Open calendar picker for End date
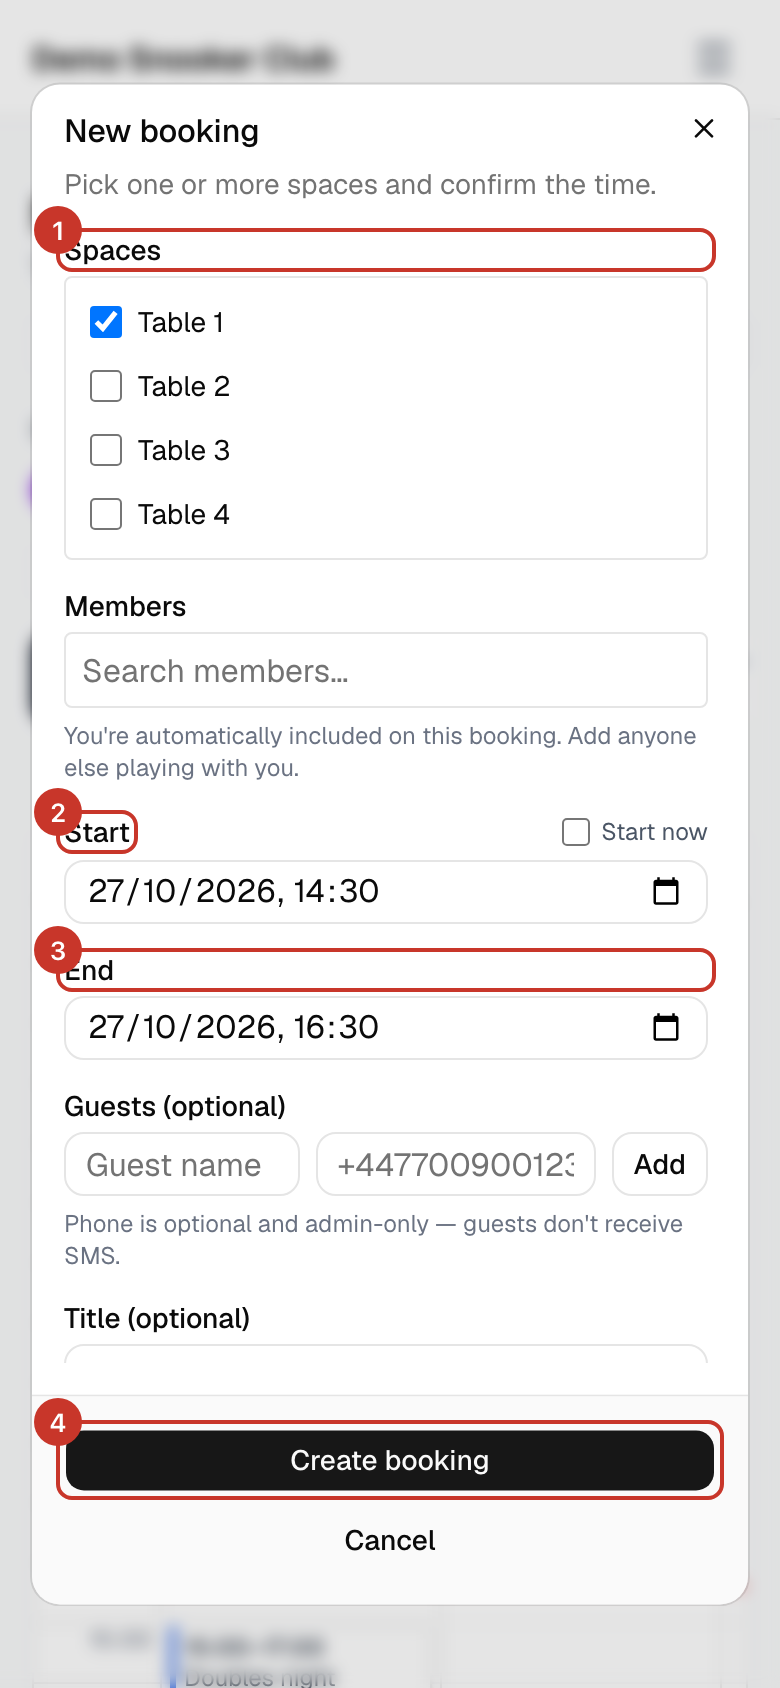780x1688 pixels. [x=666, y=1027]
